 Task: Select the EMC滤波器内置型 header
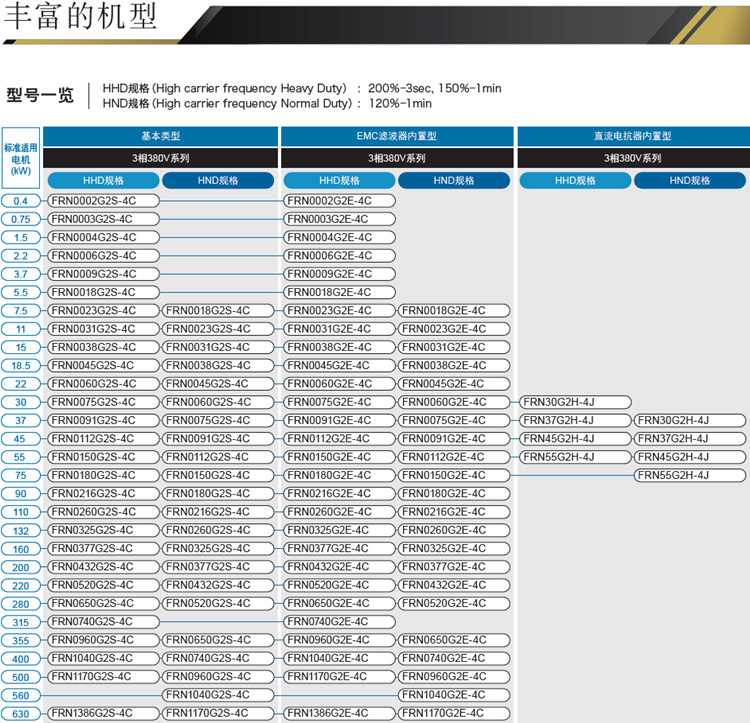(x=397, y=136)
